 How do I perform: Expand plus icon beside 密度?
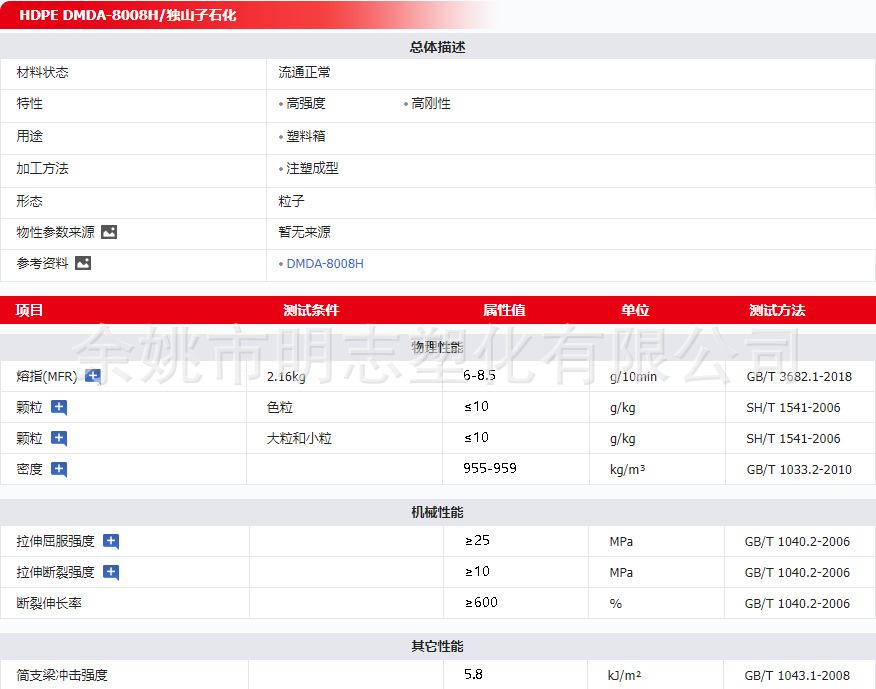pyautogui.click(x=59, y=469)
